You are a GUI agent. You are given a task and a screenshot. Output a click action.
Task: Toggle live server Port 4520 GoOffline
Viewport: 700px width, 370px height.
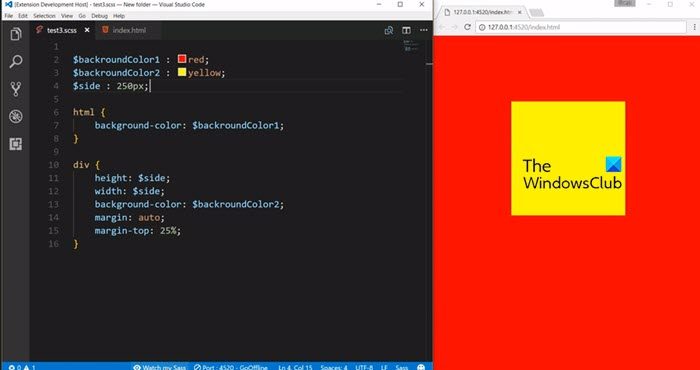coord(231,367)
